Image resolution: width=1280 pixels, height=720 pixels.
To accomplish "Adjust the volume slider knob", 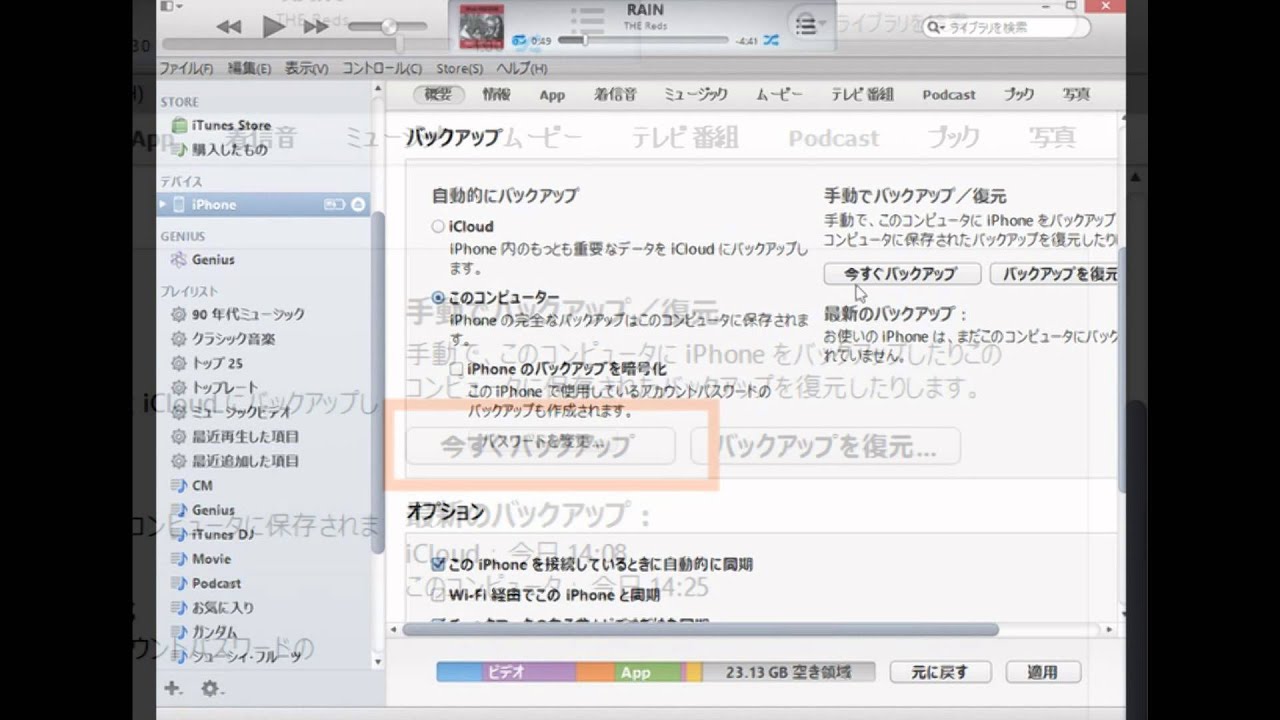I will 389,27.
